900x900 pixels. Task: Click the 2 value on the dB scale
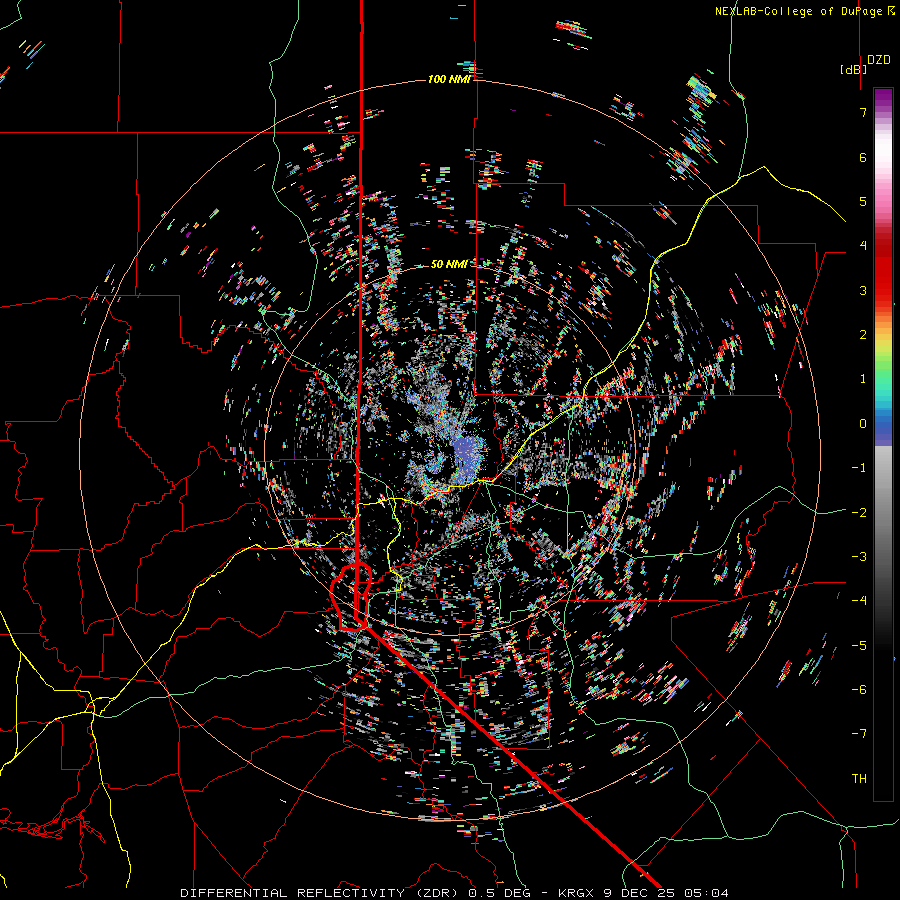click(x=863, y=335)
